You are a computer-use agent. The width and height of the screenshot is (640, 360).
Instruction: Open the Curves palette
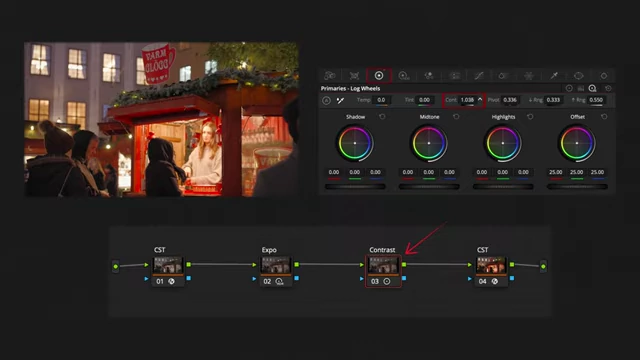click(x=479, y=76)
